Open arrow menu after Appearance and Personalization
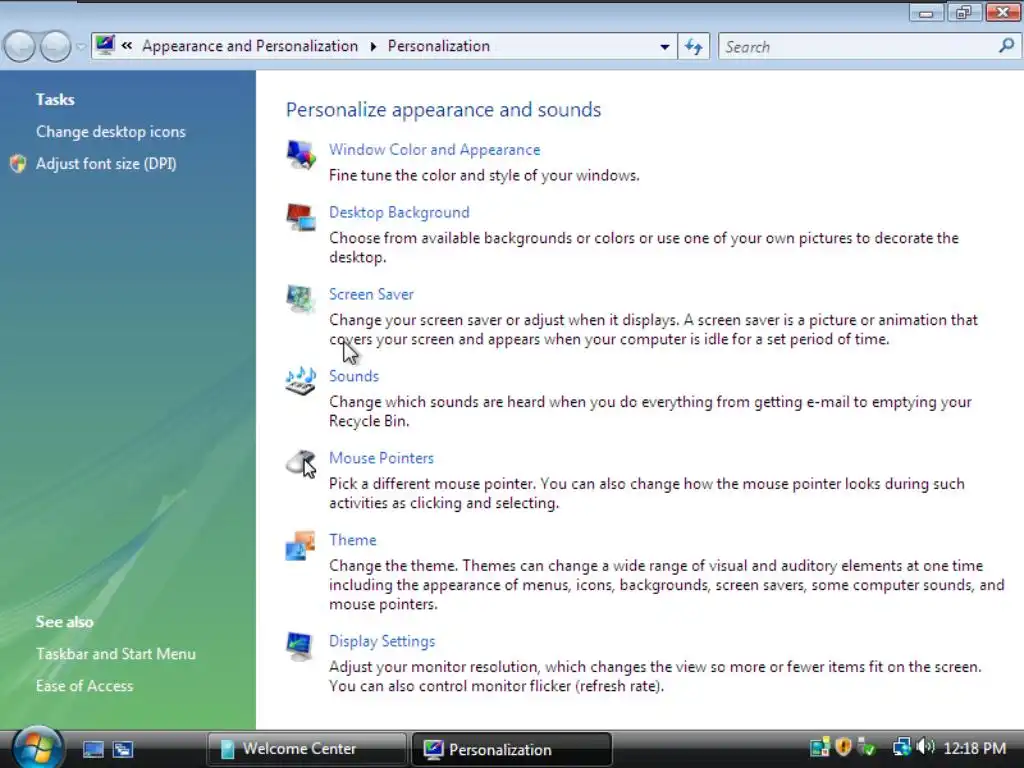Screen dimensions: 1024x768 (x=373, y=46)
